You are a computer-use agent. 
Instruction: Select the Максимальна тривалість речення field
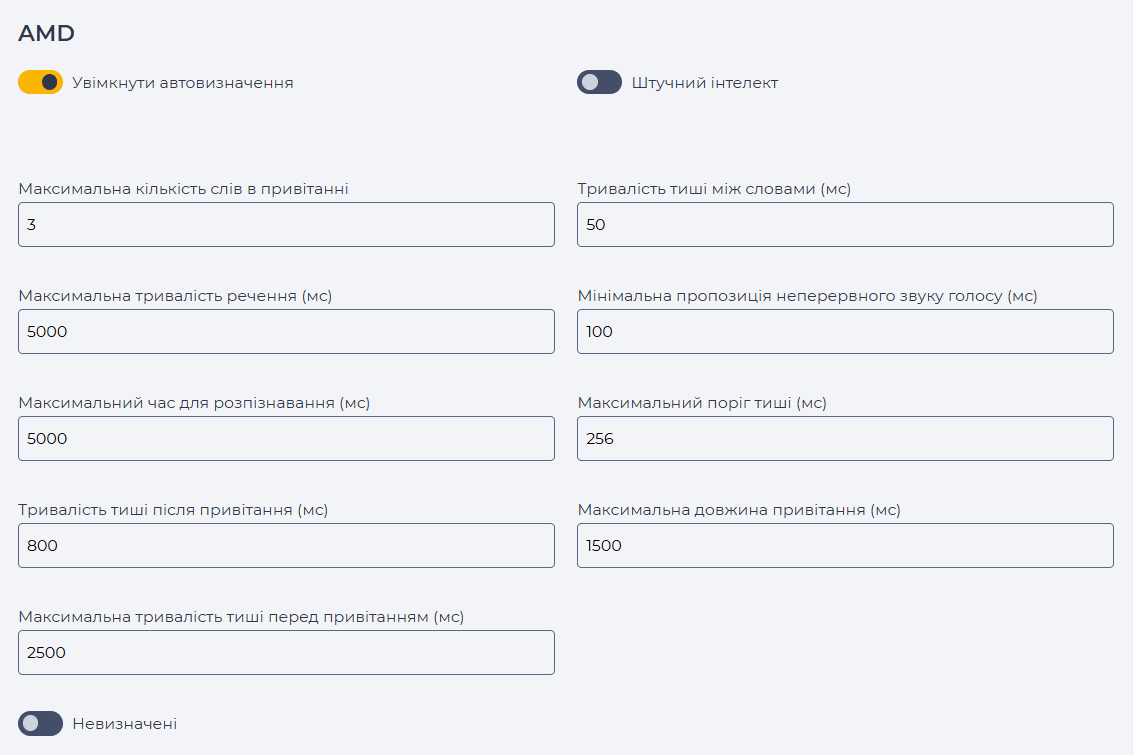point(286,332)
